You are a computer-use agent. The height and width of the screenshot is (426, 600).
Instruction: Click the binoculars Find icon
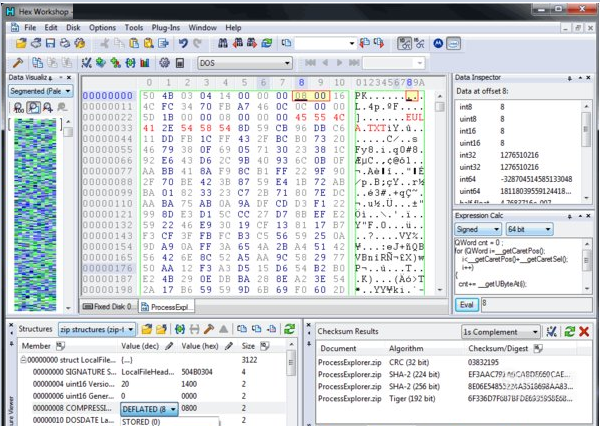tap(223, 43)
